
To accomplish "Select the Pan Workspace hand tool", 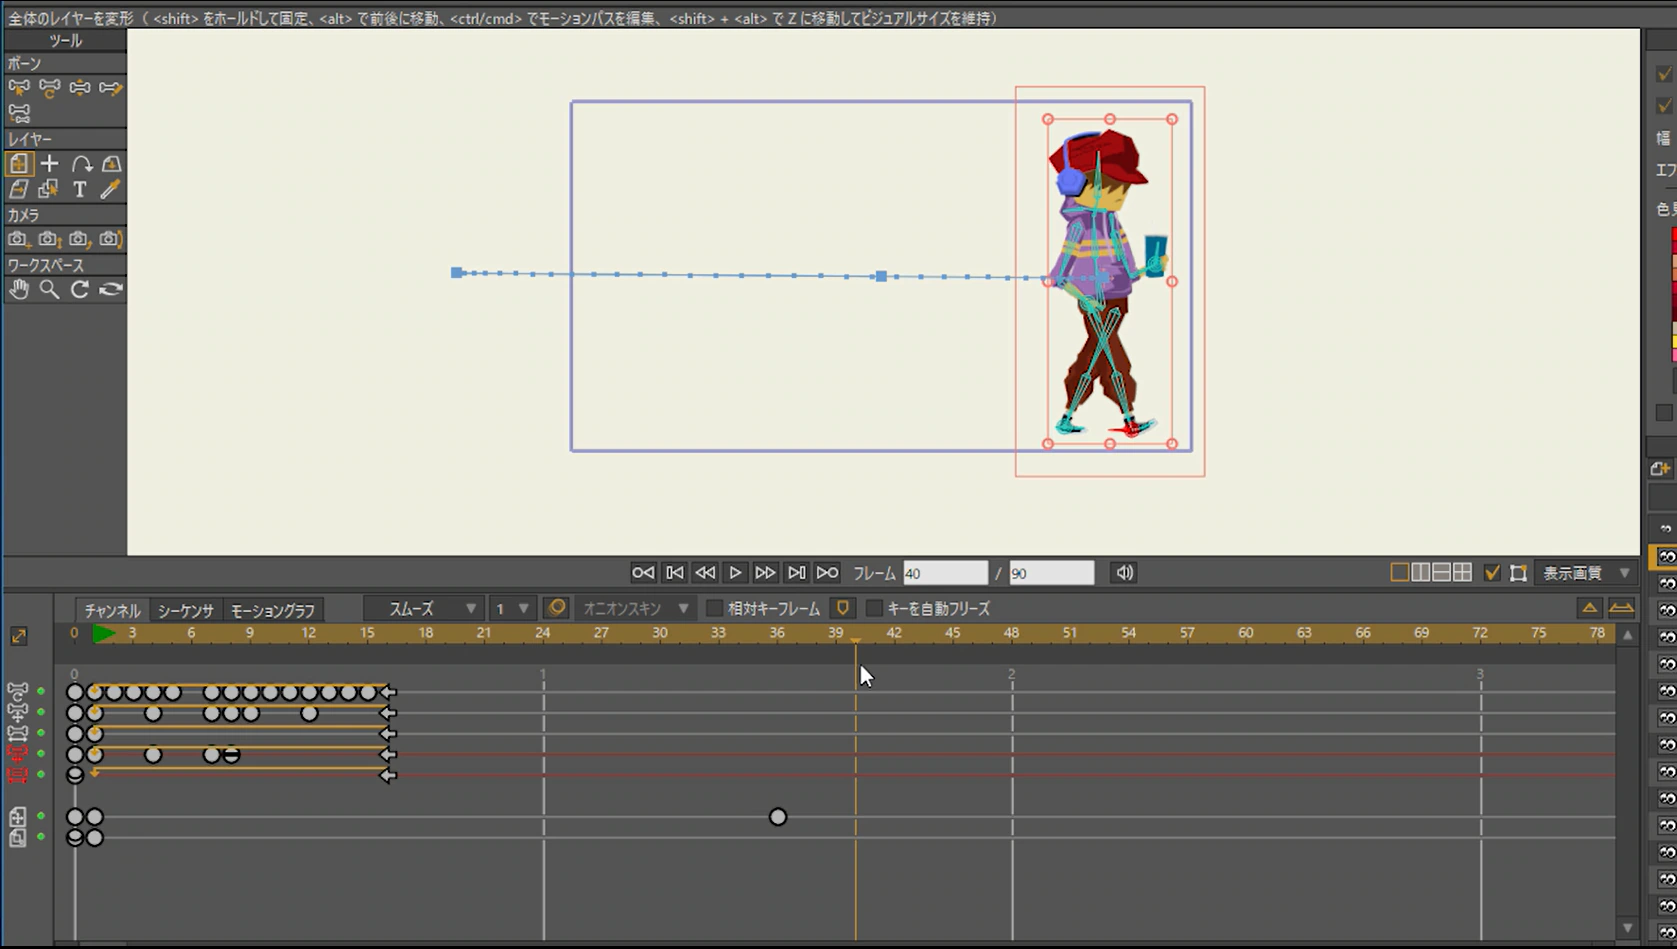I will [x=19, y=289].
